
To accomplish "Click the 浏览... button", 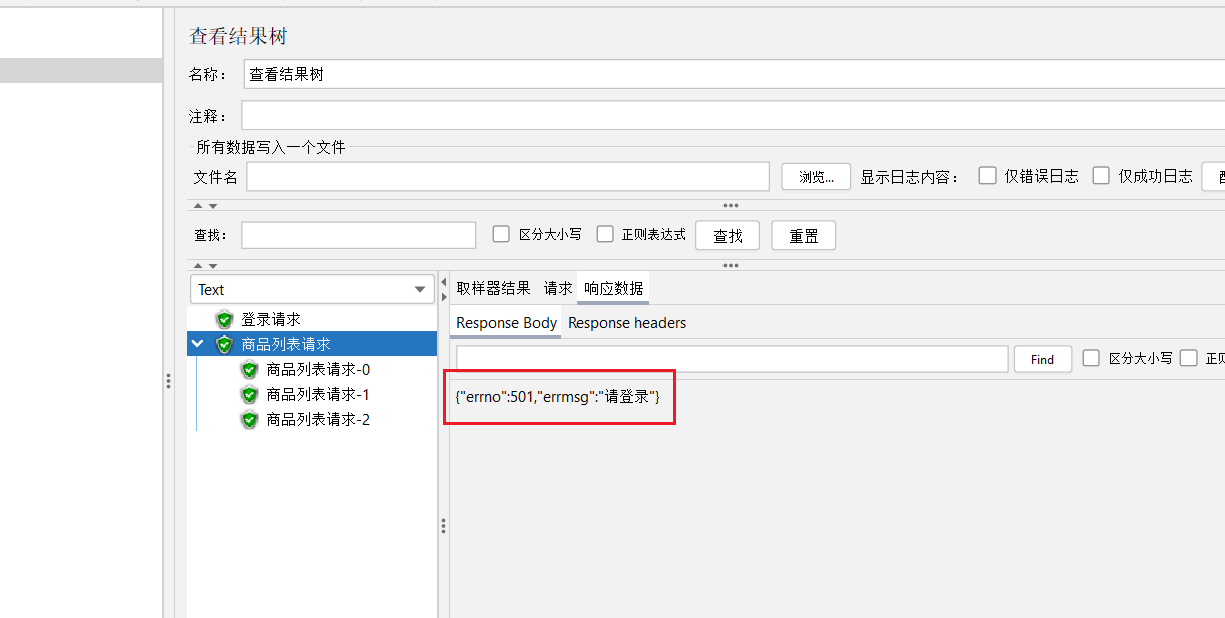I will (815, 177).
